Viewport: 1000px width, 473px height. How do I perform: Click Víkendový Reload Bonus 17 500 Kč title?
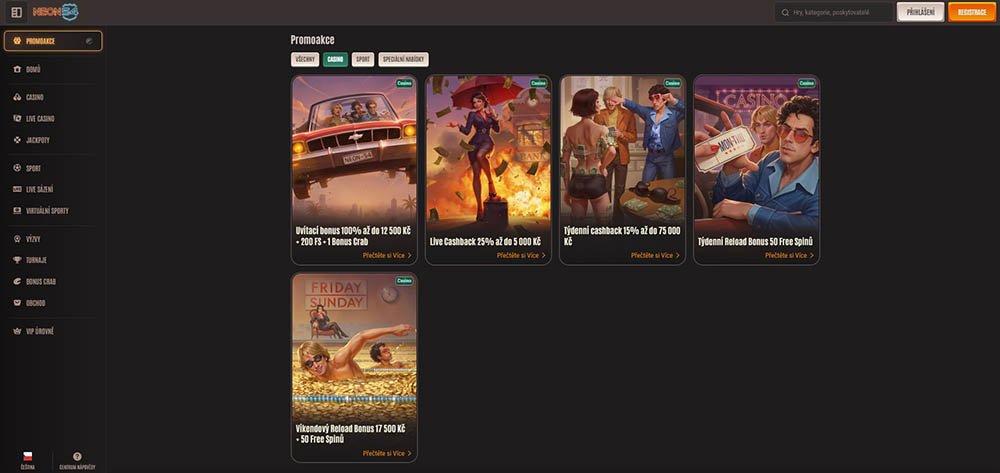coord(350,434)
